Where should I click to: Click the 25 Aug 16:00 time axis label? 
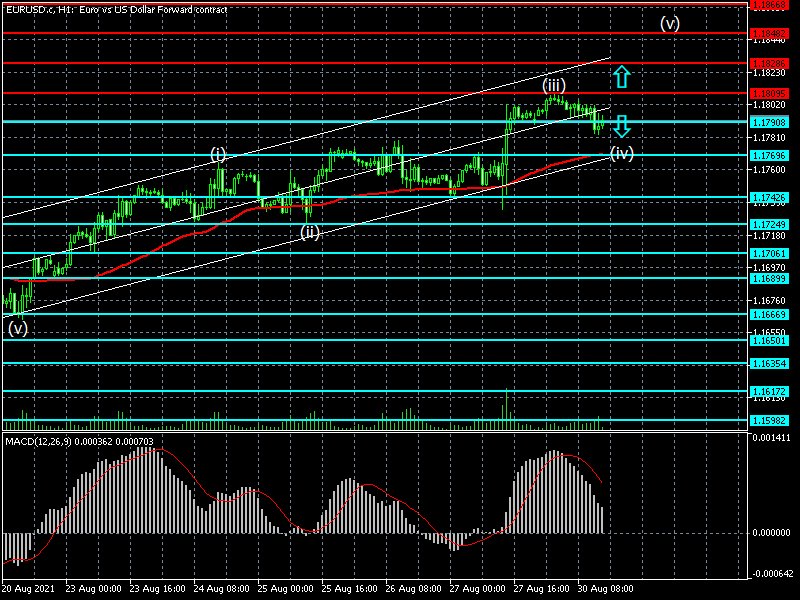tap(349, 589)
